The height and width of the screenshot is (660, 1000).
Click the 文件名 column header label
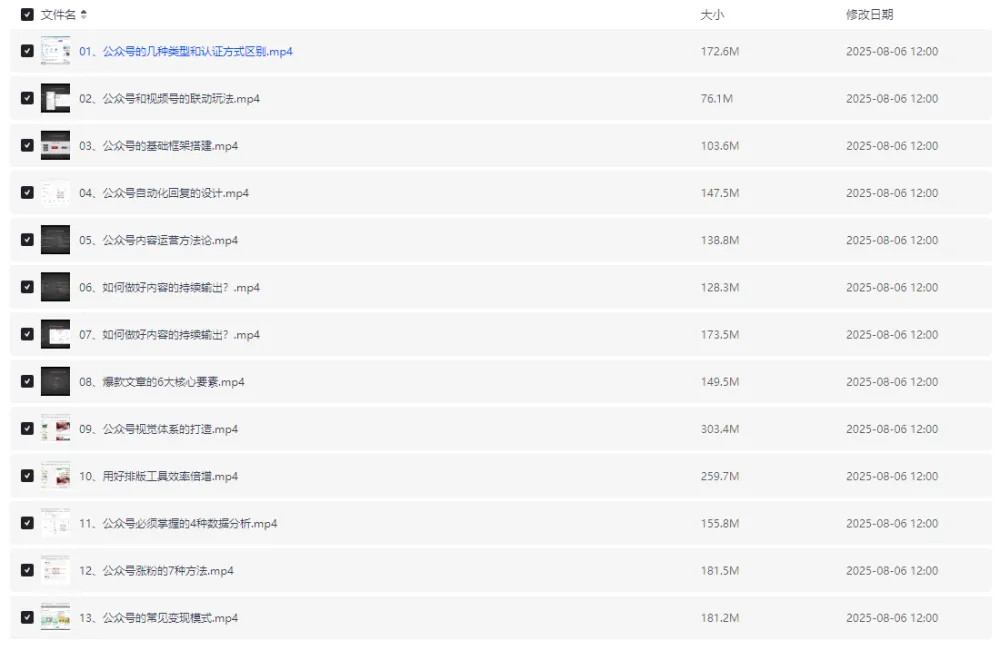58,15
